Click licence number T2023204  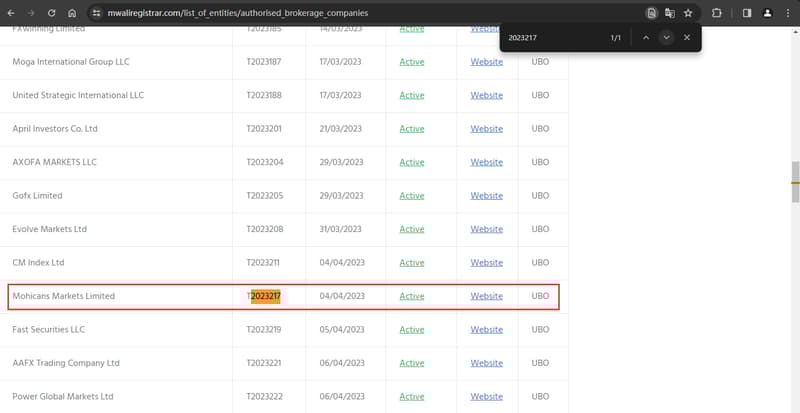pyautogui.click(x=265, y=162)
